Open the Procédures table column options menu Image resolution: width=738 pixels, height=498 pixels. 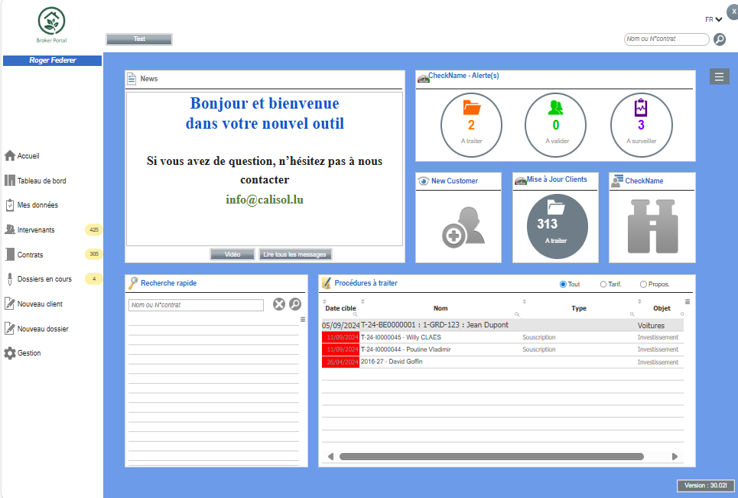[x=687, y=301]
